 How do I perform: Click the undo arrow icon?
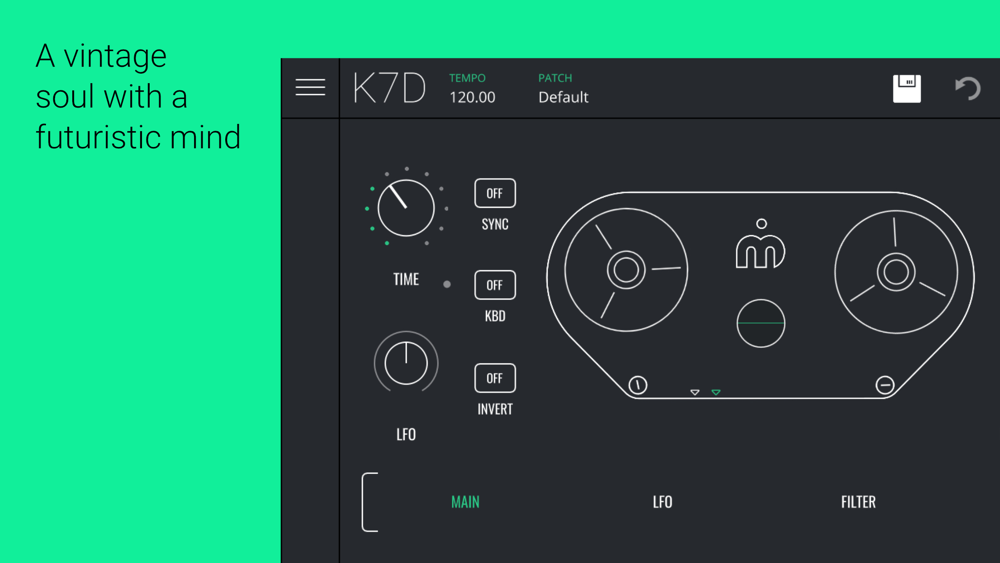(x=967, y=88)
